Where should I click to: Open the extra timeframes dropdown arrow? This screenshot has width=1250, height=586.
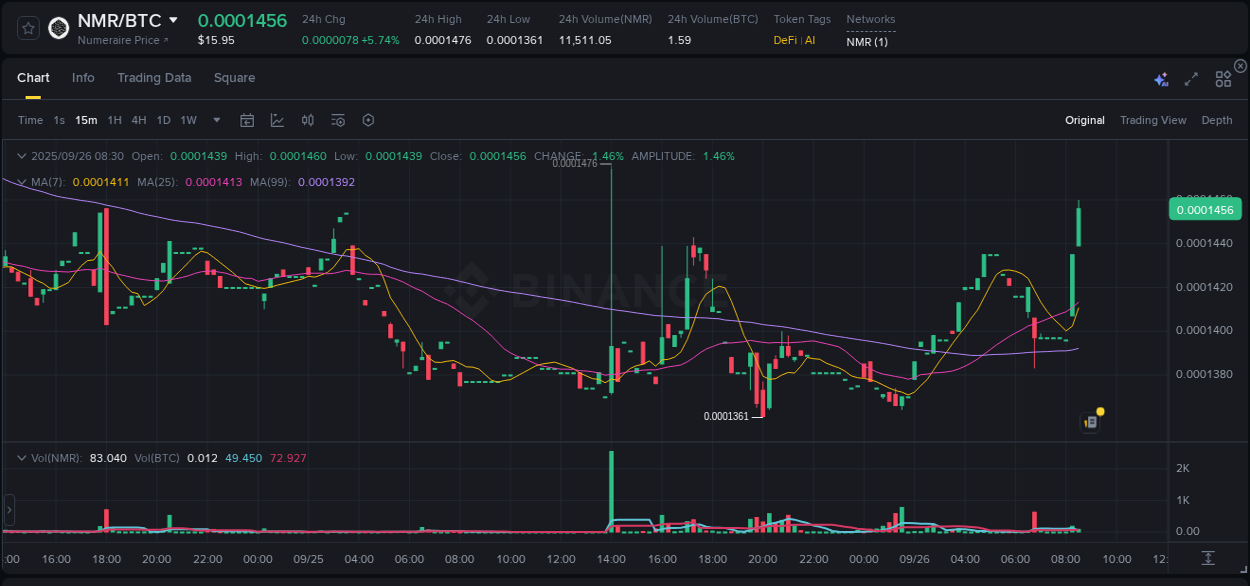point(215,119)
